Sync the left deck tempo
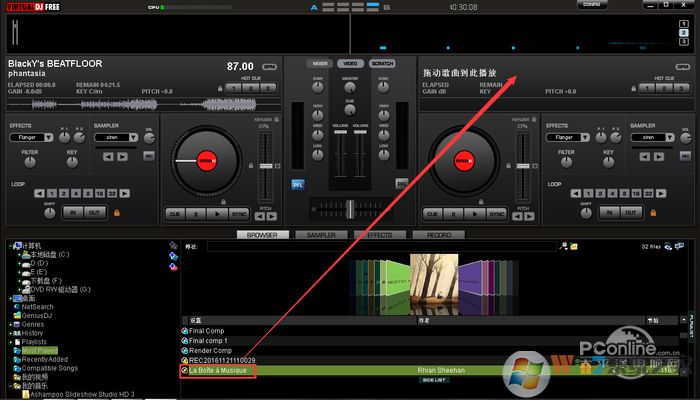 239,214
